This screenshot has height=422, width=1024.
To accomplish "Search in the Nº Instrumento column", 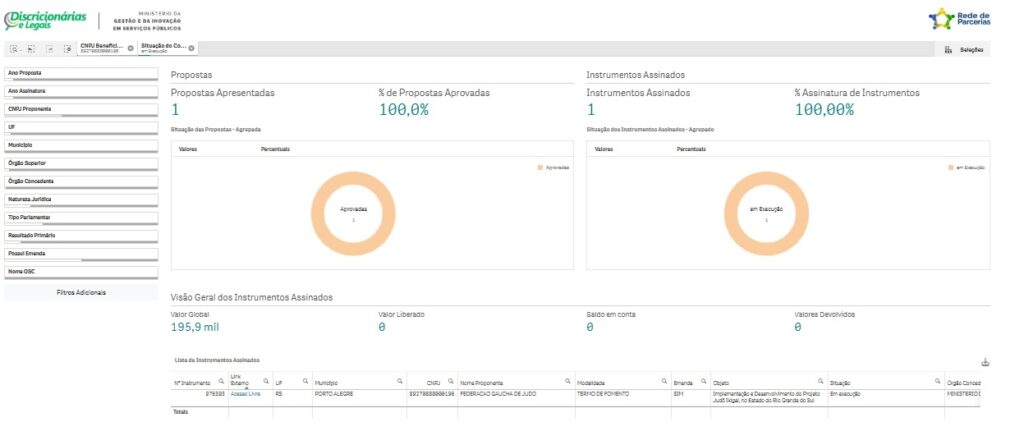I will tap(221, 381).
